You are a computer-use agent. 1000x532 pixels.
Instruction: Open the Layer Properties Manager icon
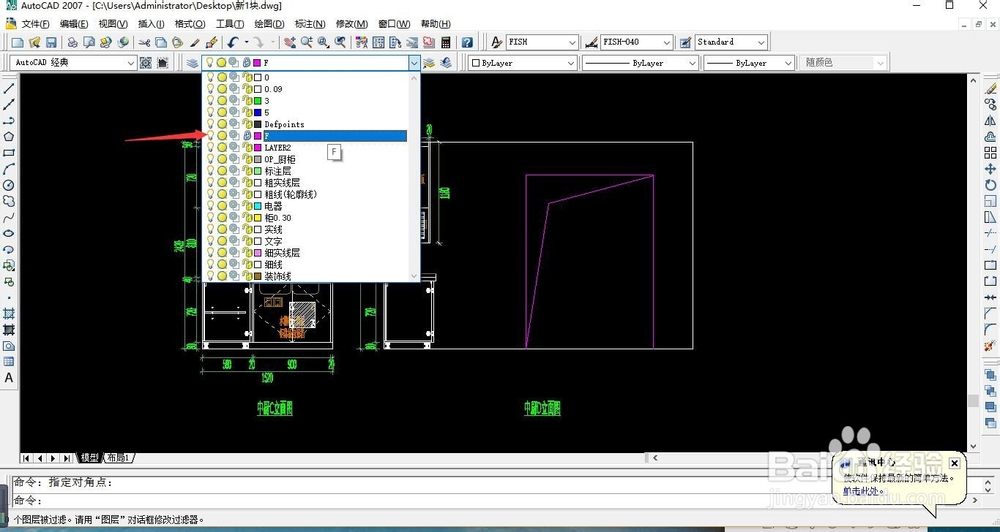click(x=192, y=63)
